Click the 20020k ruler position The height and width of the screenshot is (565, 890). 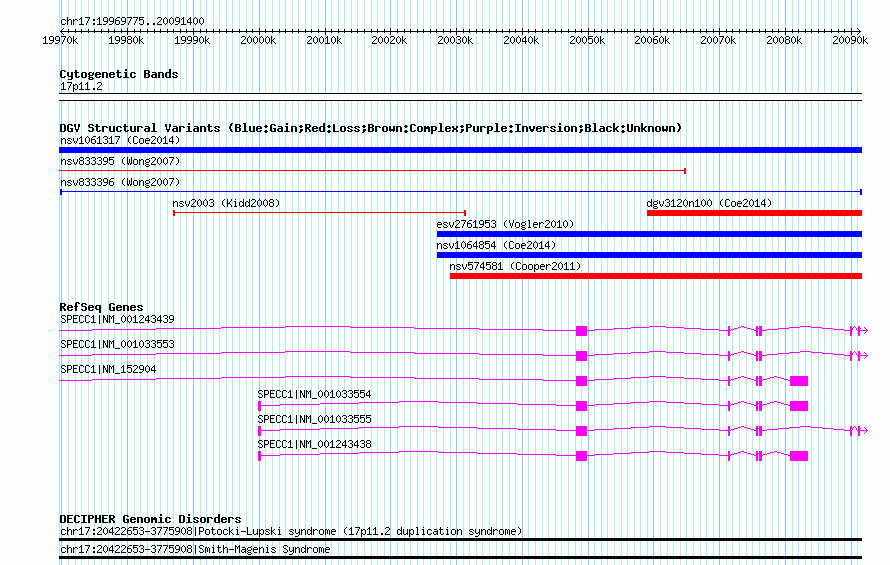point(389,40)
